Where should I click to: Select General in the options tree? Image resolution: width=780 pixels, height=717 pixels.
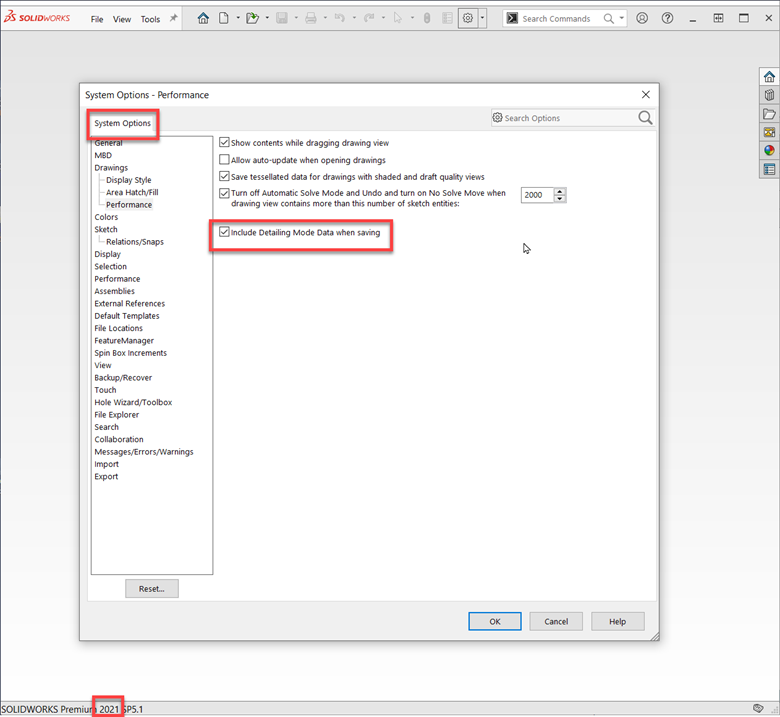tap(108, 143)
